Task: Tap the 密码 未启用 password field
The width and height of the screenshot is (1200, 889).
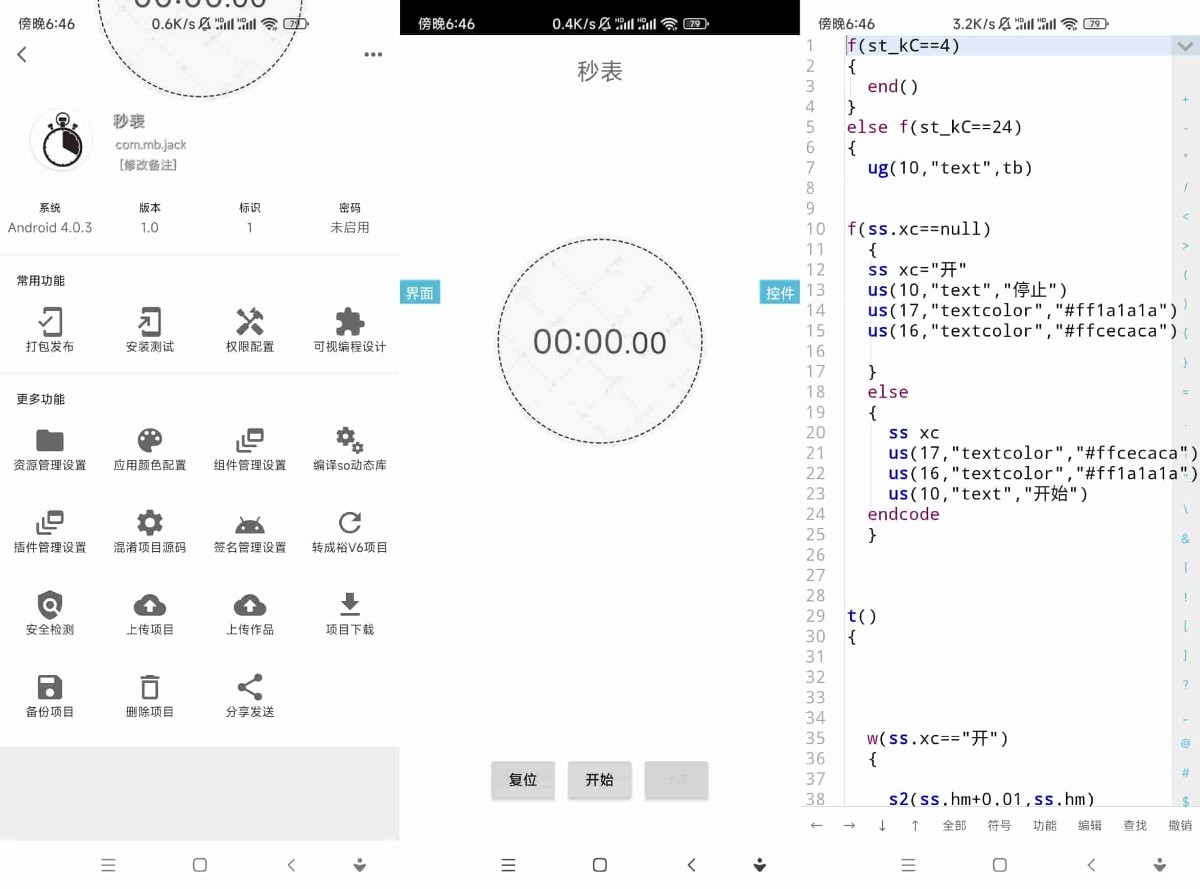Action: 350,218
